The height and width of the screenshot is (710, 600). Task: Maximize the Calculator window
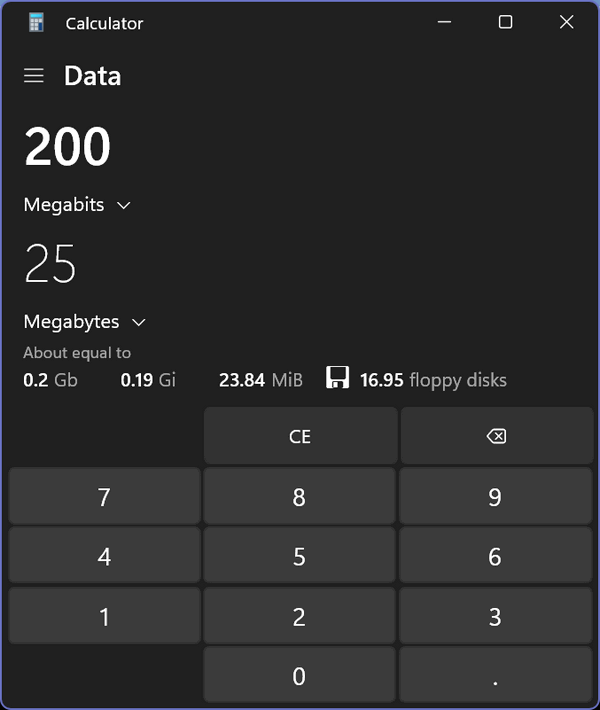(x=505, y=22)
